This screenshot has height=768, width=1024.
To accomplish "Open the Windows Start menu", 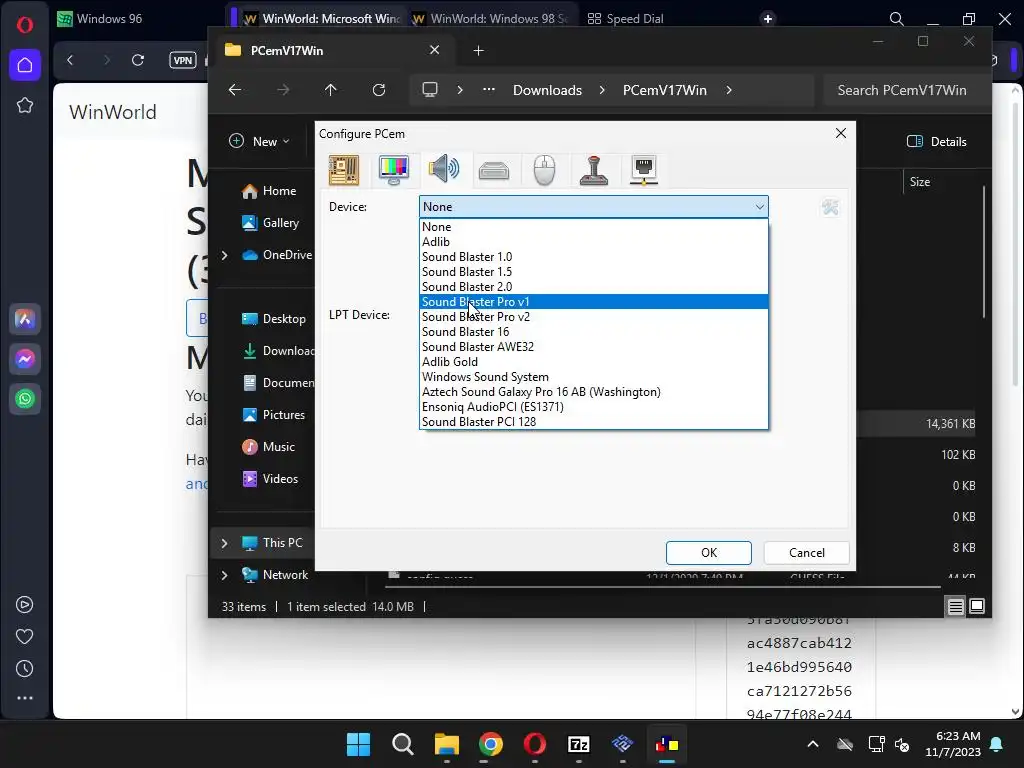I will (358, 744).
